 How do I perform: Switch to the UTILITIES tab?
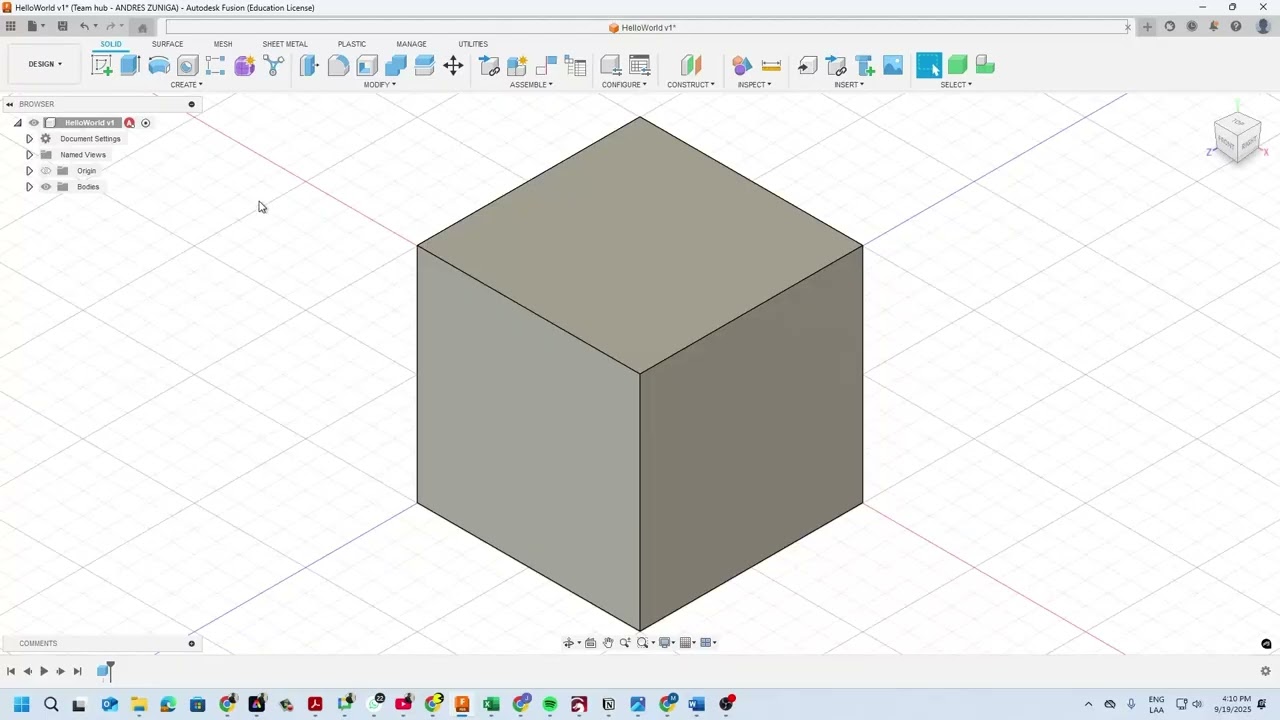pyautogui.click(x=473, y=44)
